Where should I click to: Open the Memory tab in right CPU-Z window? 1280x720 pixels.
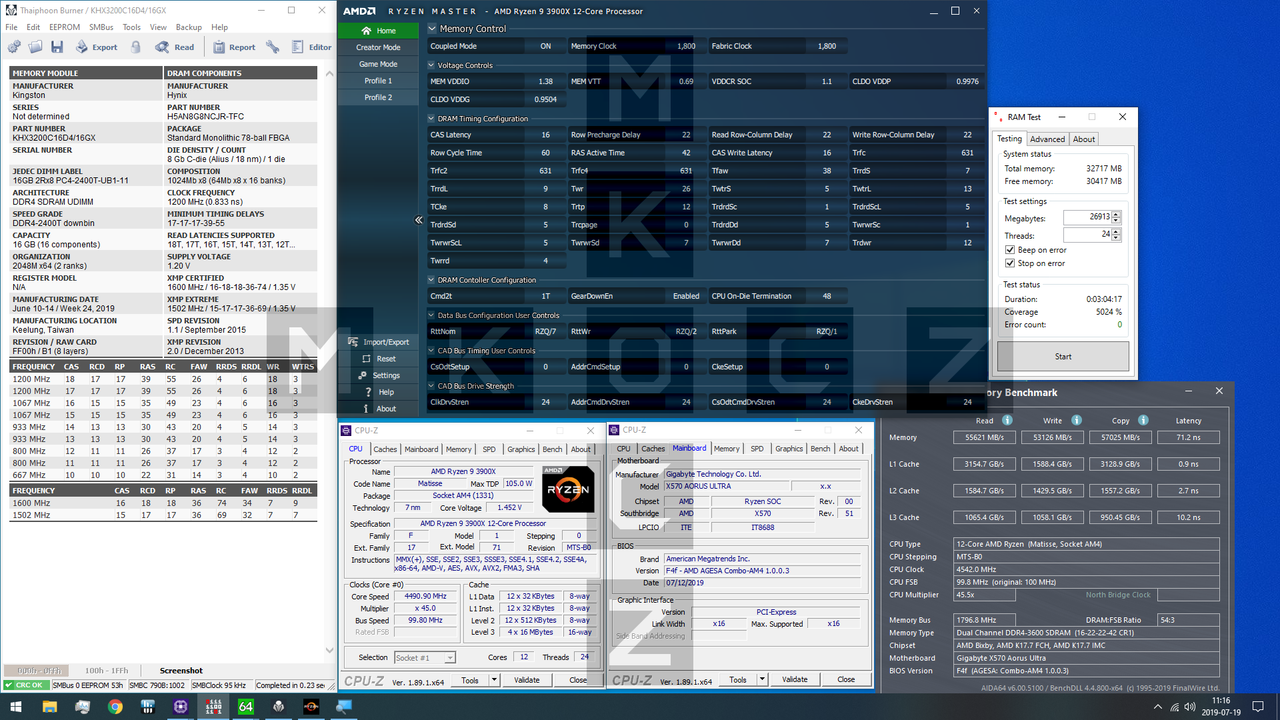pos(727,449)
